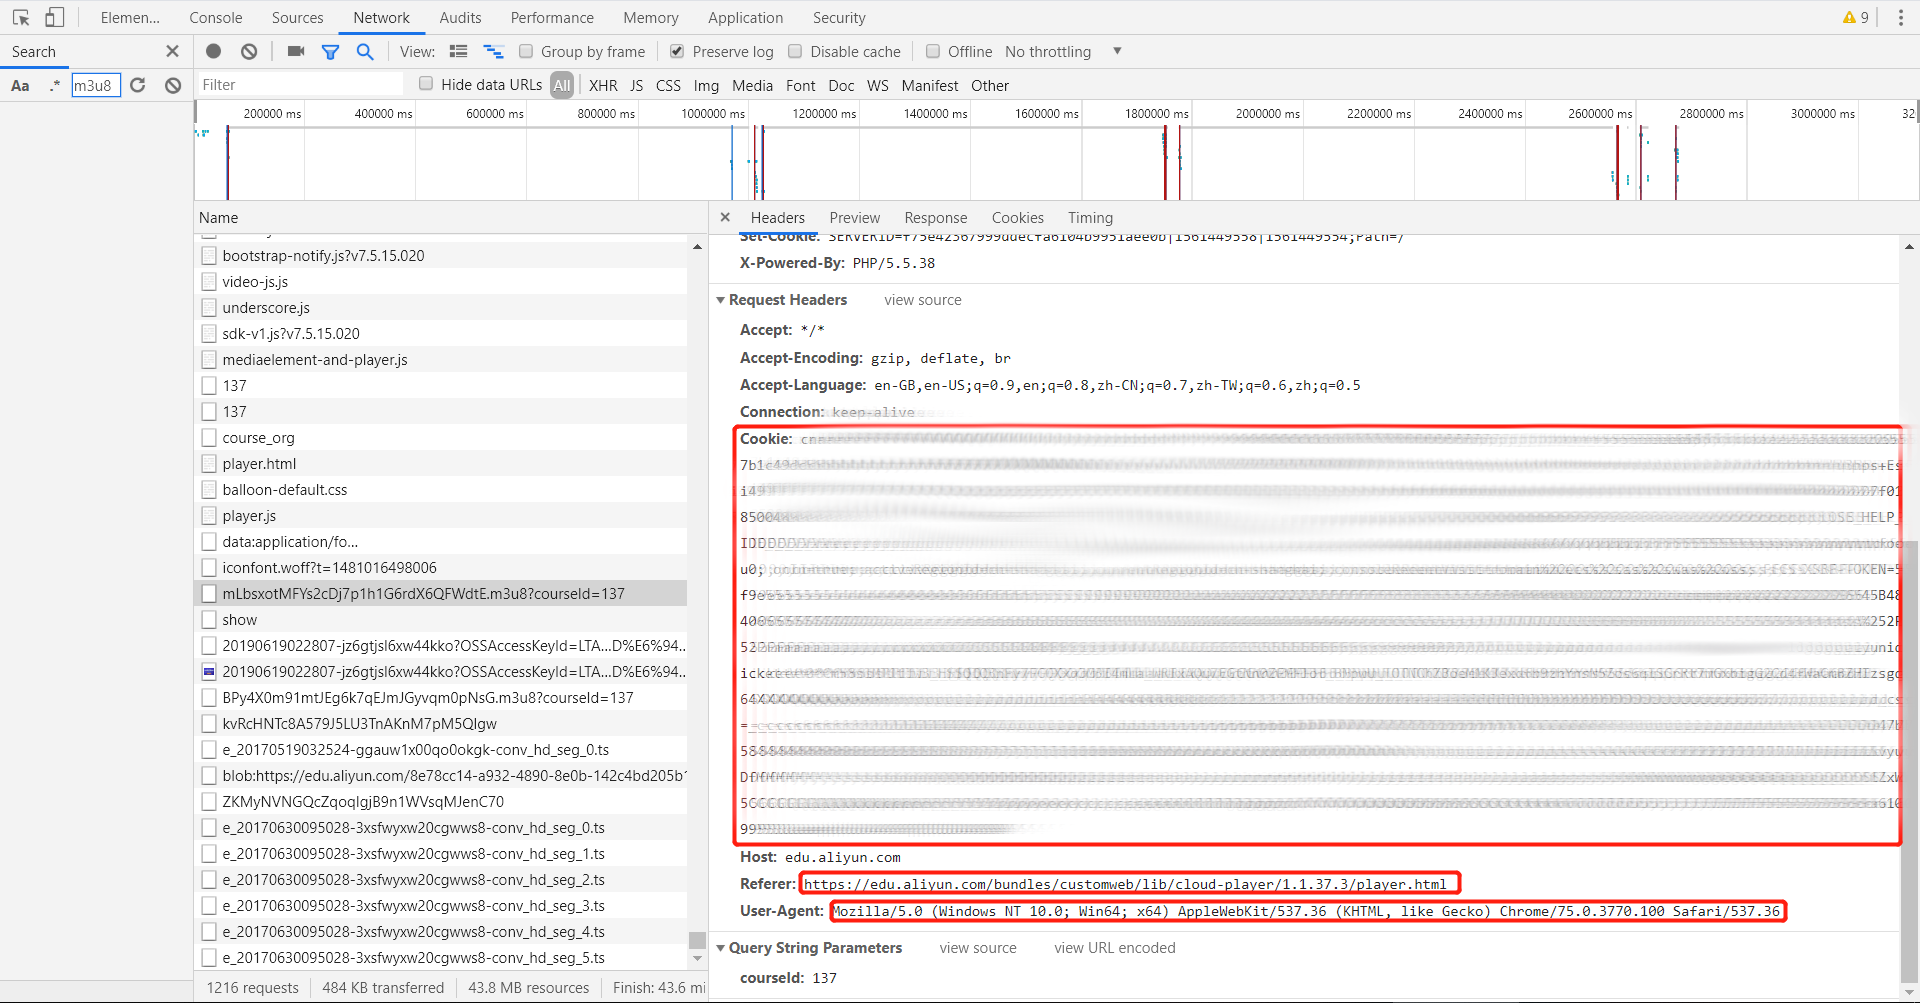This screenshot has width=1920, height=1003.
Task: Switch to the Console tab
Action: pos(216,17)
